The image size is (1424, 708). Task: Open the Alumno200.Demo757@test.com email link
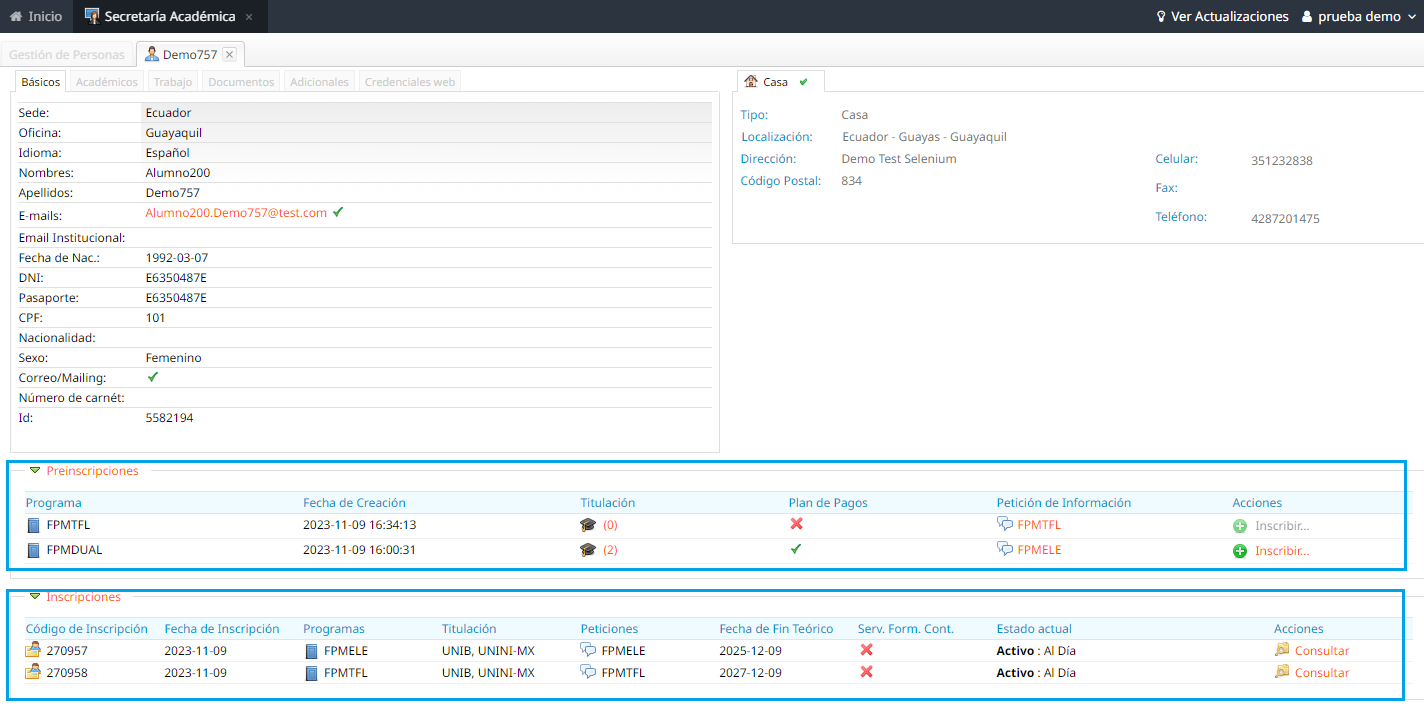click(x=236, y=213)
